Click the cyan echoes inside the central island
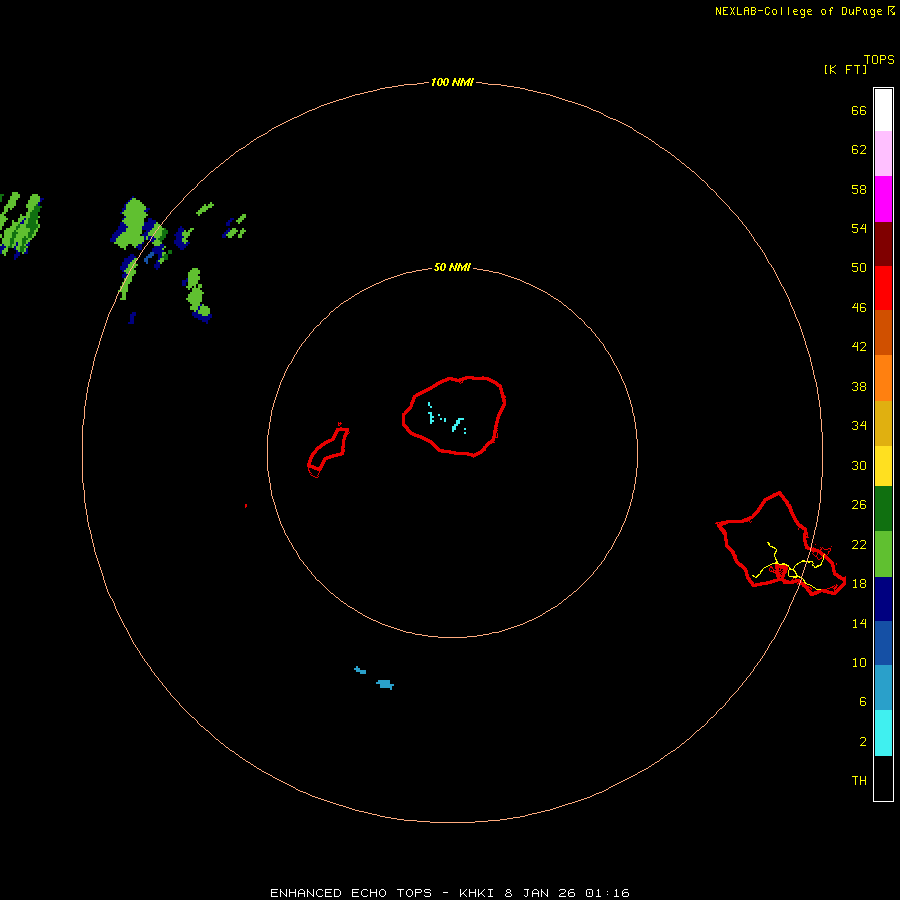The height and width of the screenshot is (900, 900). click(447, 418)
